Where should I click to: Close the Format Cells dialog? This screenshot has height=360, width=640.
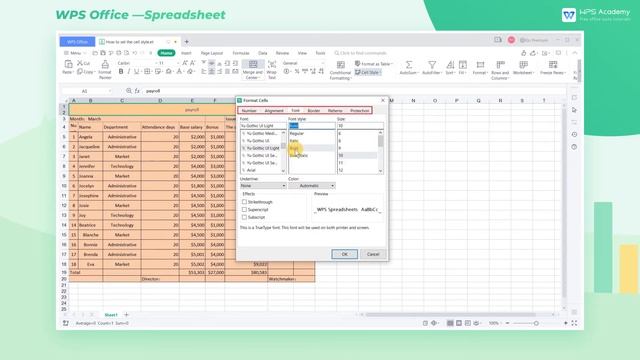click(x=382, y=100)
